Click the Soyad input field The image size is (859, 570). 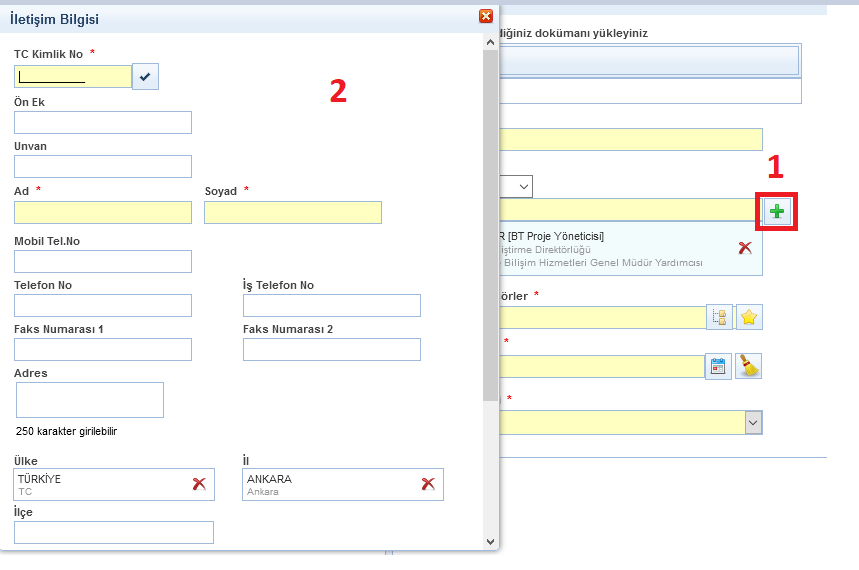click(293, 212)
